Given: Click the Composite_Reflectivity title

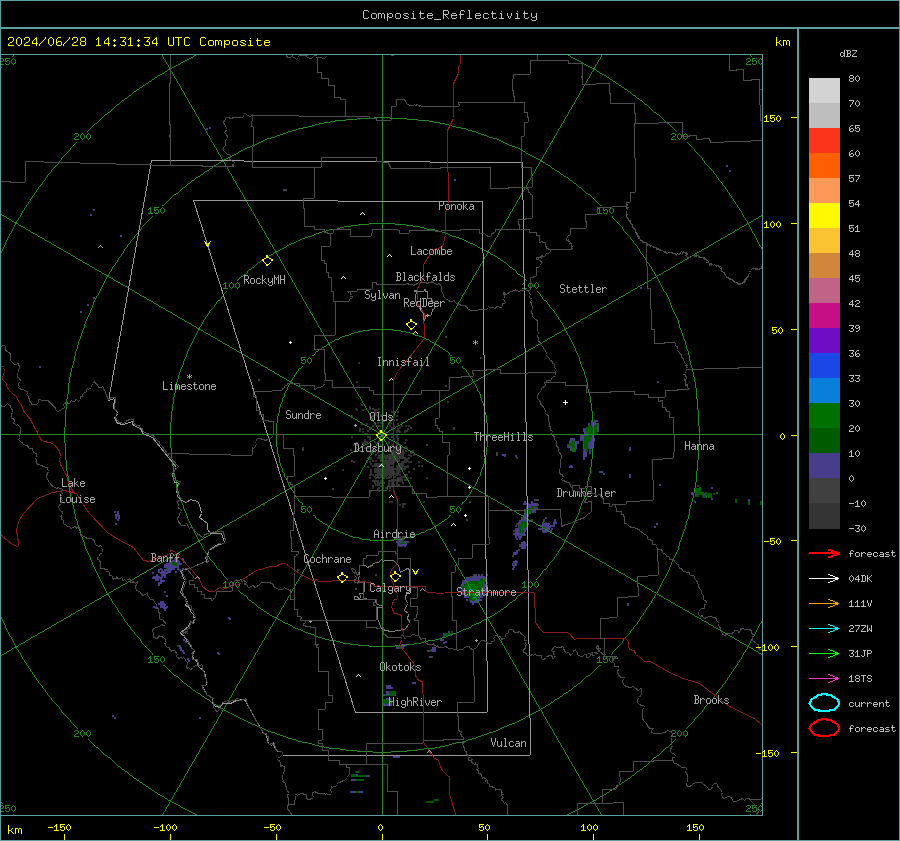Looking at the screenshot, I should [x=450, y=15].
